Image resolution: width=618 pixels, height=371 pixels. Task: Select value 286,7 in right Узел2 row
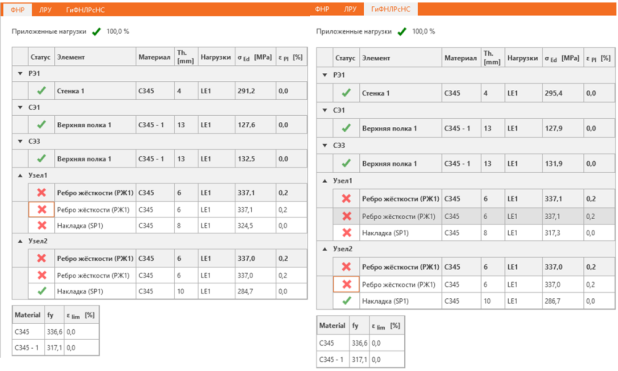tap(553, 302)
